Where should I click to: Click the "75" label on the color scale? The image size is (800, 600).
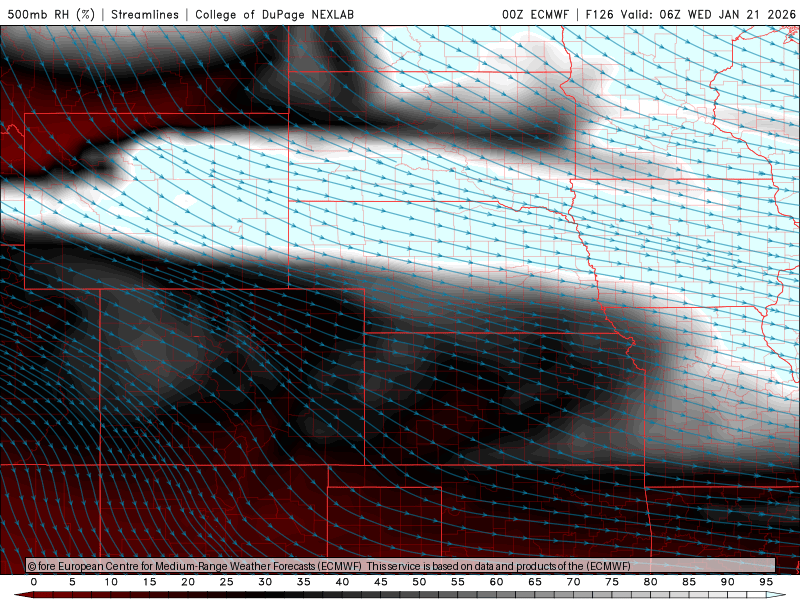click(x=612, y=582)
